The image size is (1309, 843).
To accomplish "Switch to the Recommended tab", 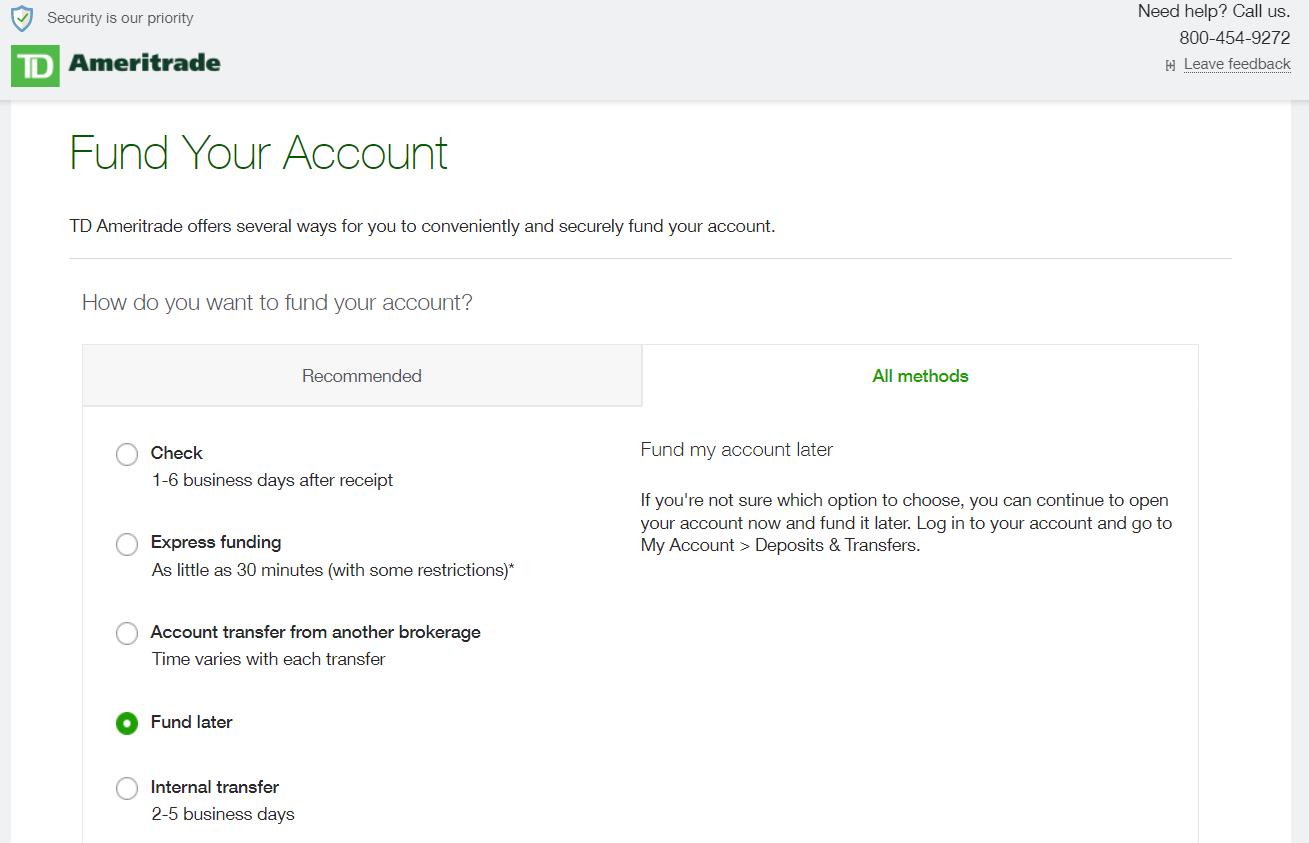I will point(362,376).
